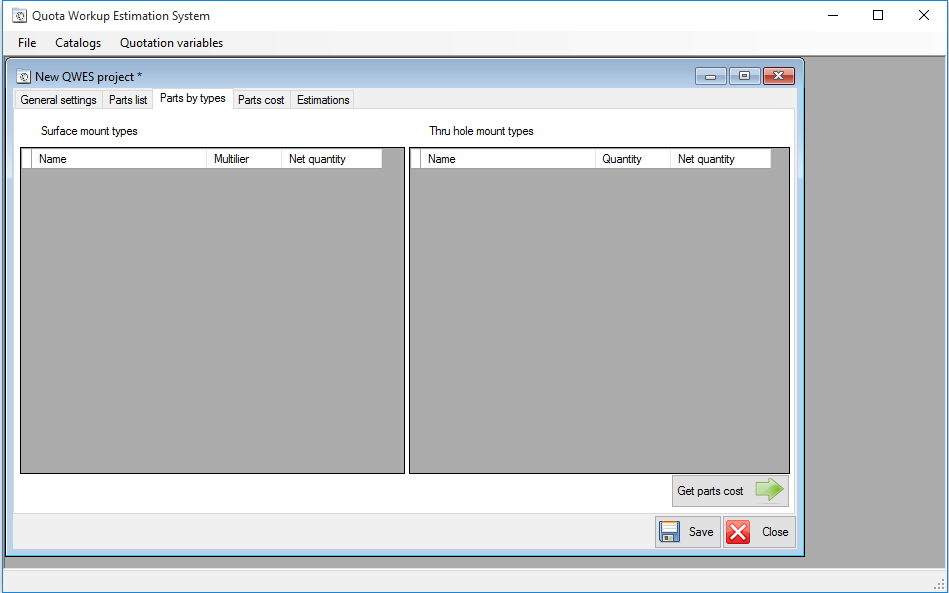The width and height of the screenshot is (949, 593).
Task: Open the File menu
Action: [x=27, y=43]
